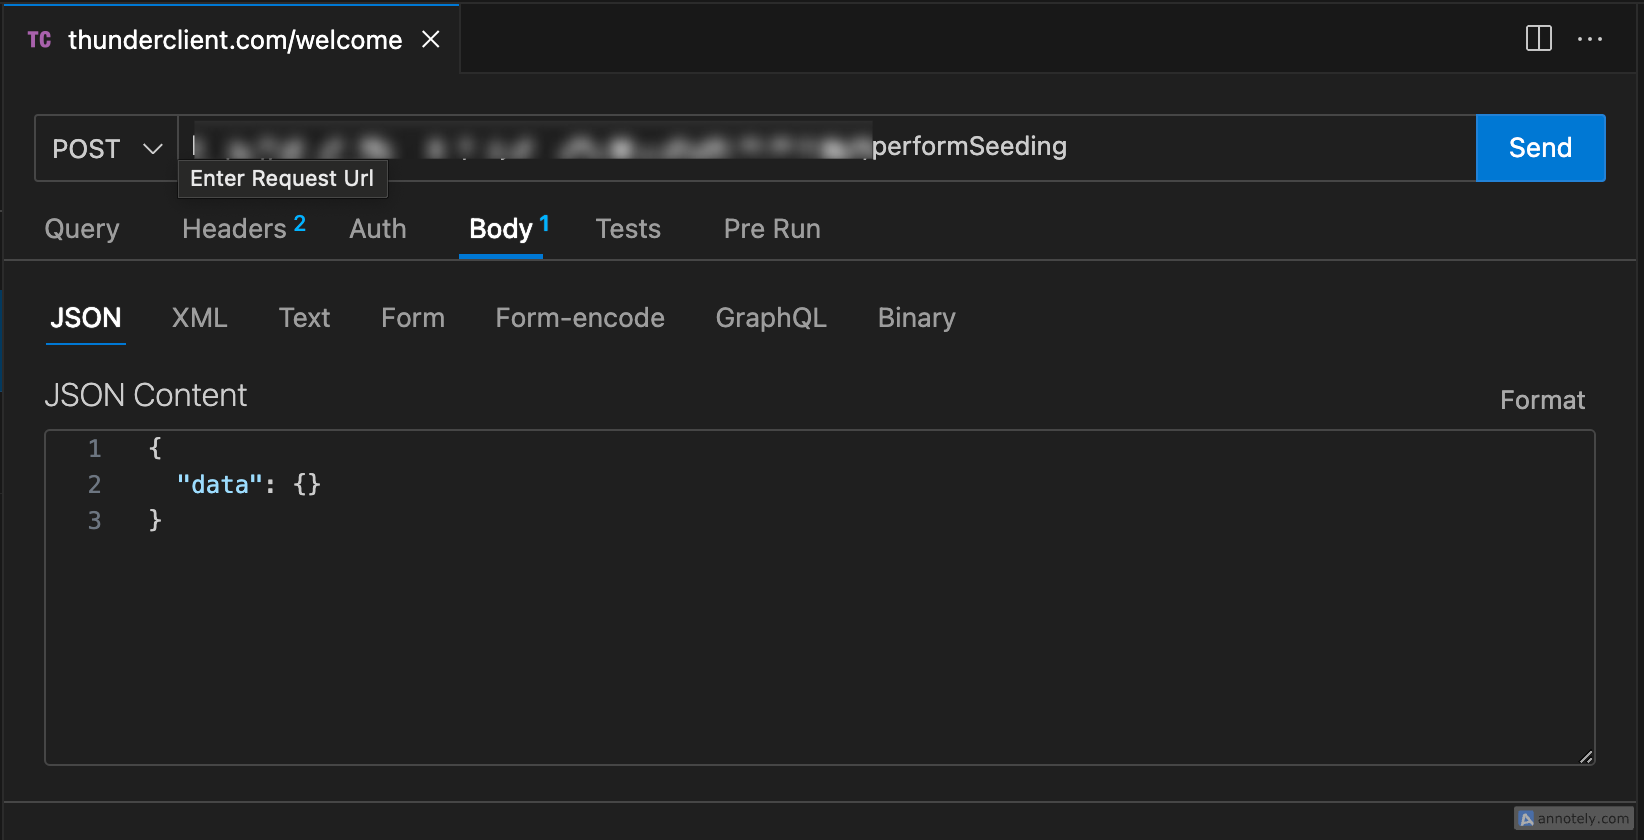Select the Text body type
This screenshot has height=840, width=1644.
(304, 318)
